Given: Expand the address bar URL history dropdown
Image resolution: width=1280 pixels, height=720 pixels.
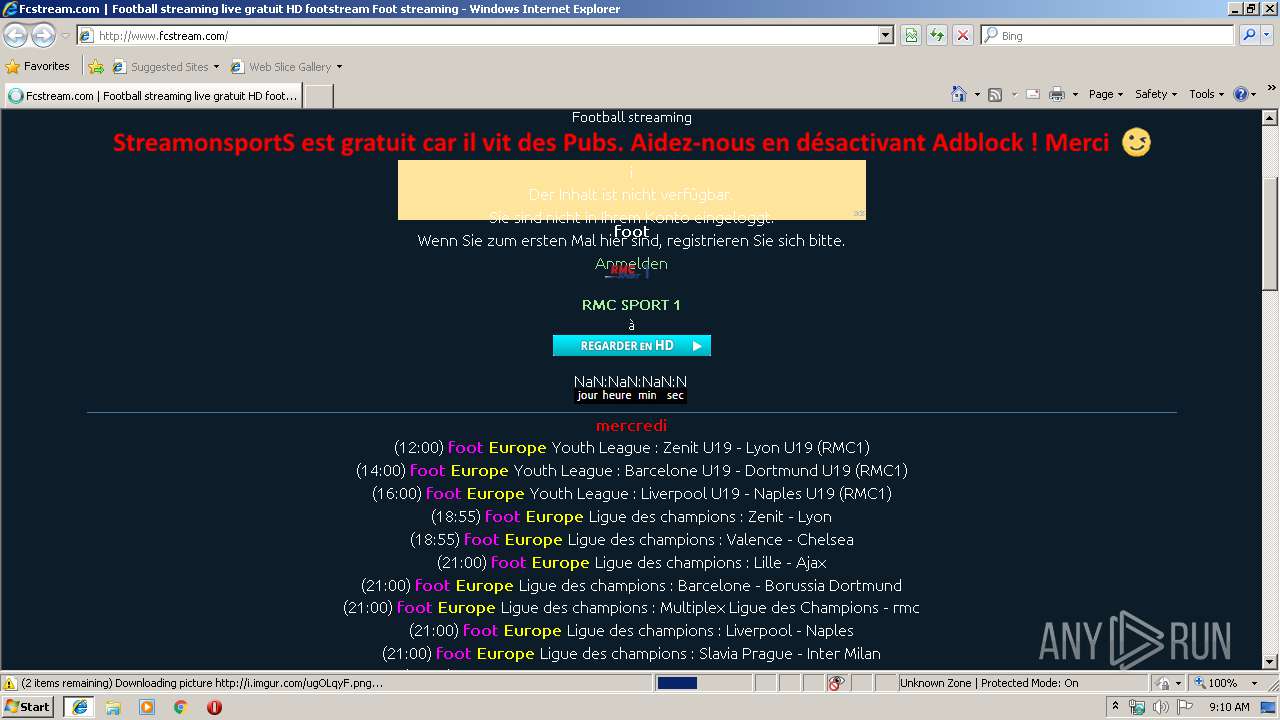Looking at the screenshot, I should [x=885, y=35].
